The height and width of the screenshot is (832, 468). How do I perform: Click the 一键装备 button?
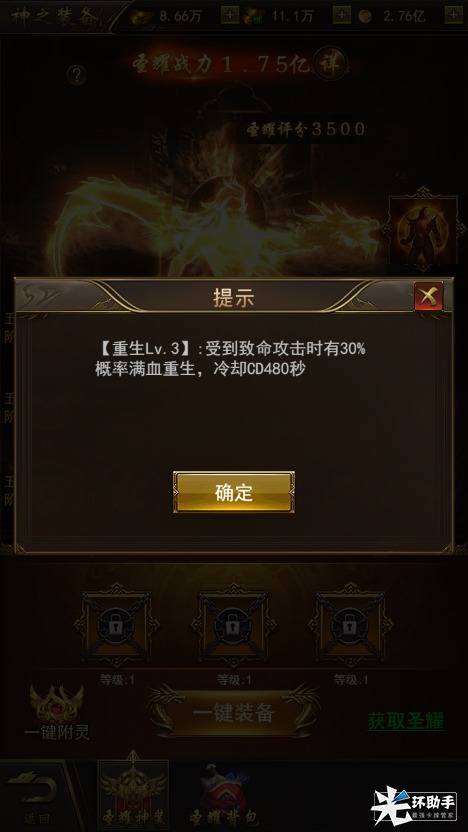[233, 713]
